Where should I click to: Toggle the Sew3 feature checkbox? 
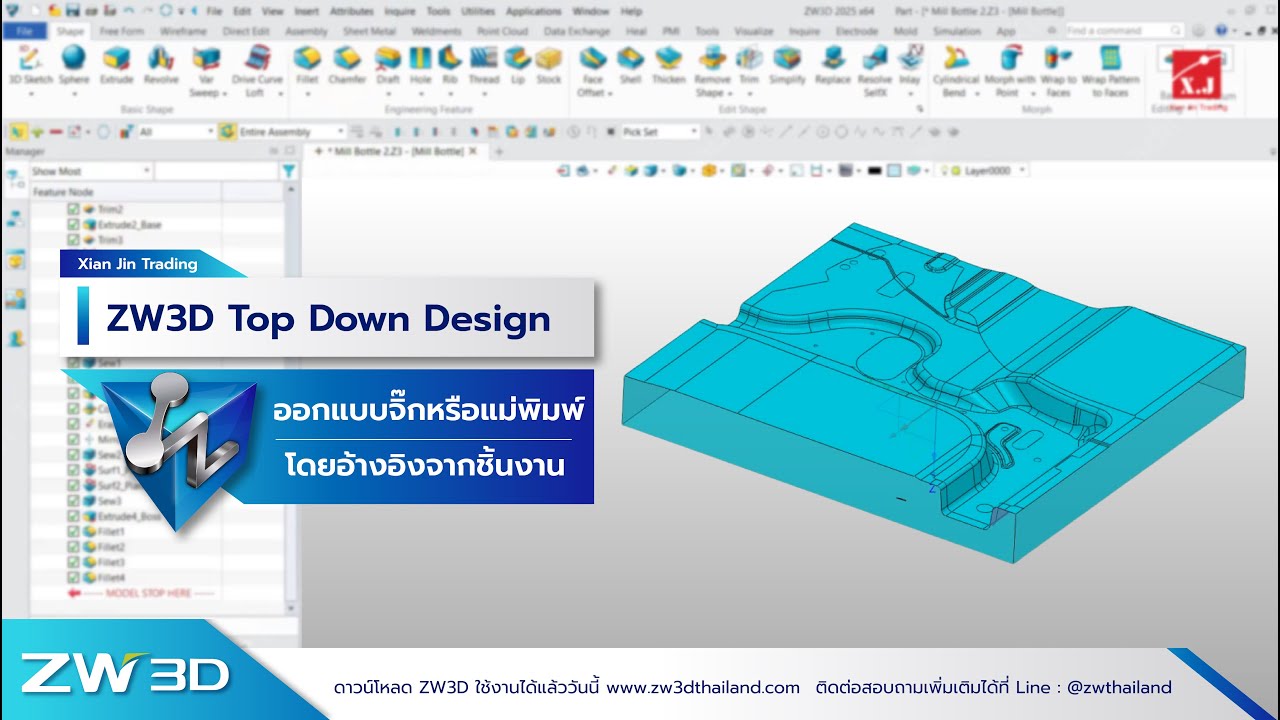coord(73,501)
